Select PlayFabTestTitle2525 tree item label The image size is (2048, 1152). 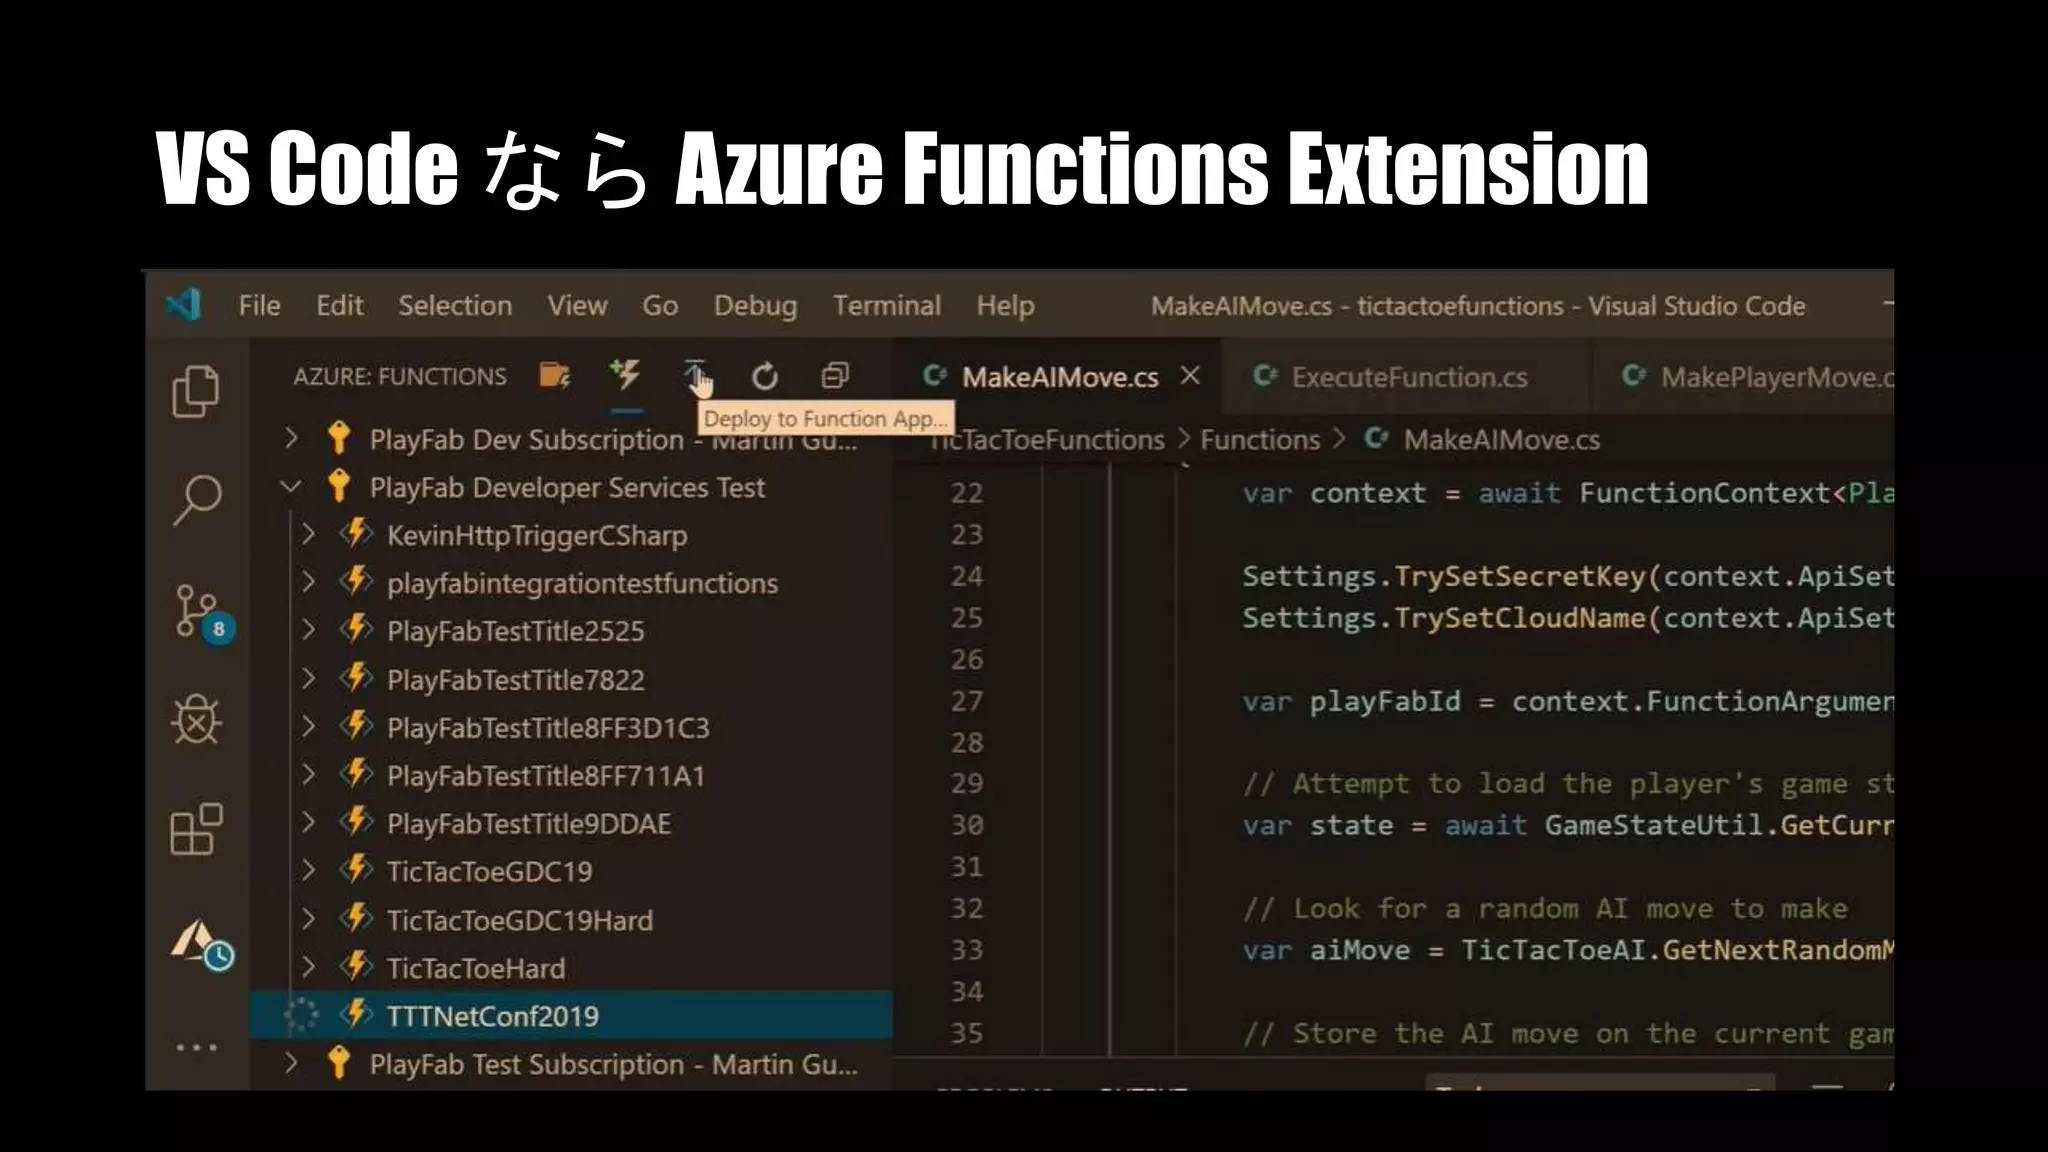[515, 631]
